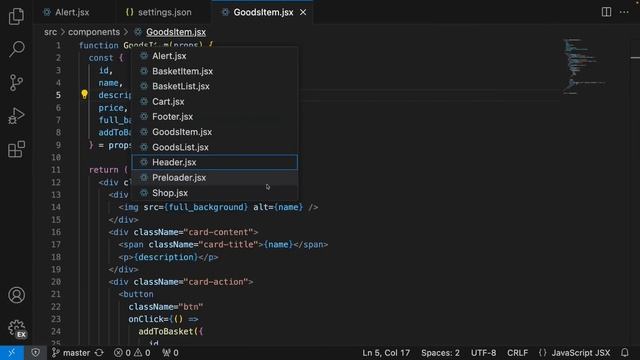
Task: Click line number 20 in gutter
Action: point(56,282)
